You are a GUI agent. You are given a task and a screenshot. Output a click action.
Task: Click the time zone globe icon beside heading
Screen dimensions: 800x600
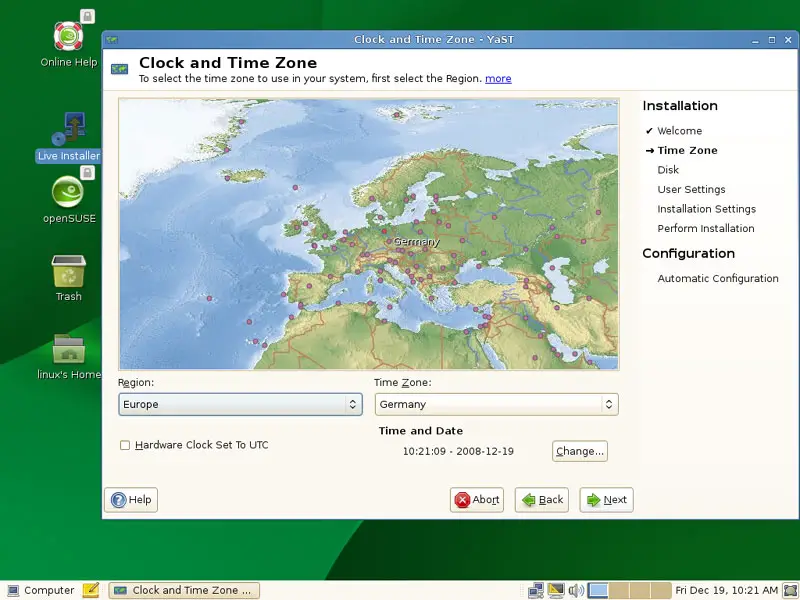point(120,68)
